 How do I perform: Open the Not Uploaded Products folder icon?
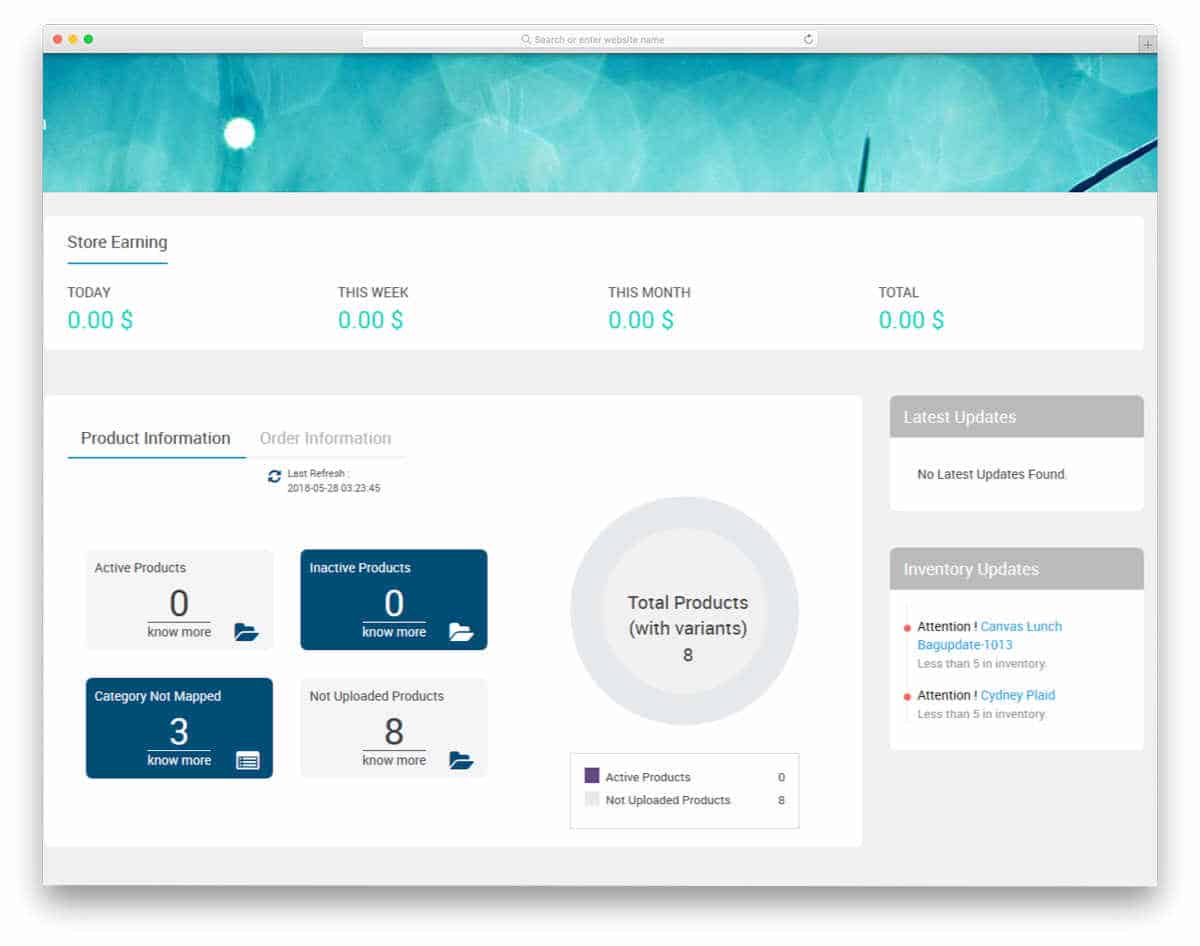click(460, 760)
